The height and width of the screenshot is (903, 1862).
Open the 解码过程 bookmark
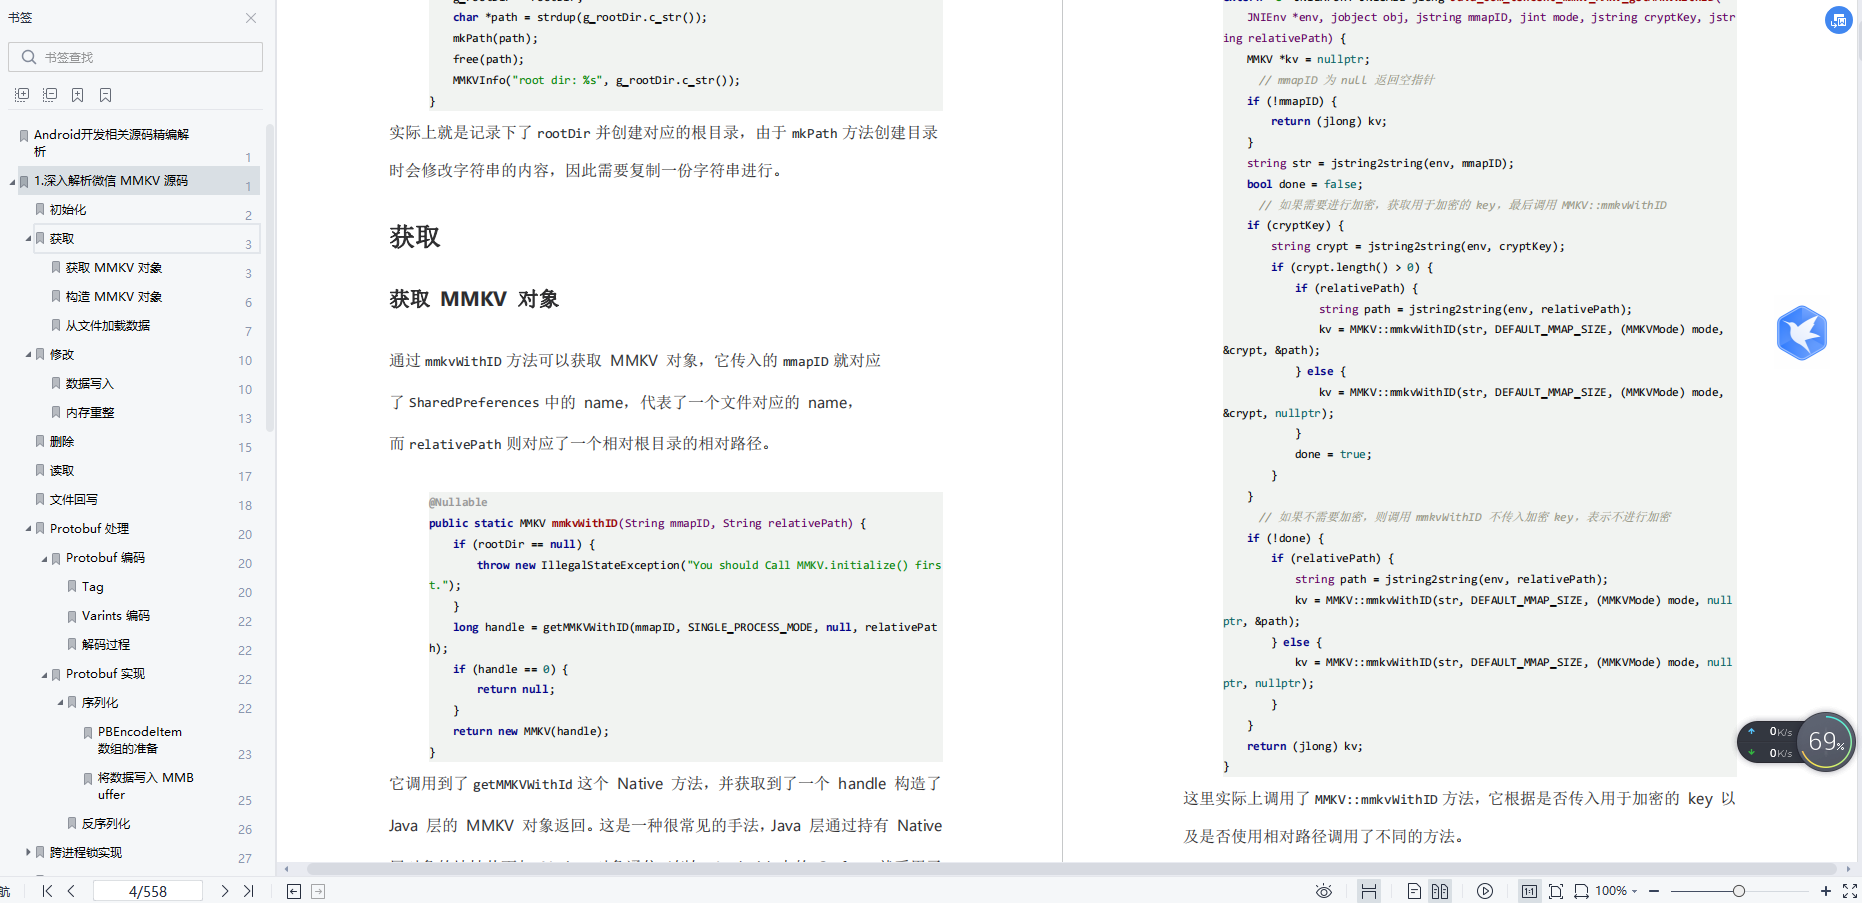(x=106, y=645)
